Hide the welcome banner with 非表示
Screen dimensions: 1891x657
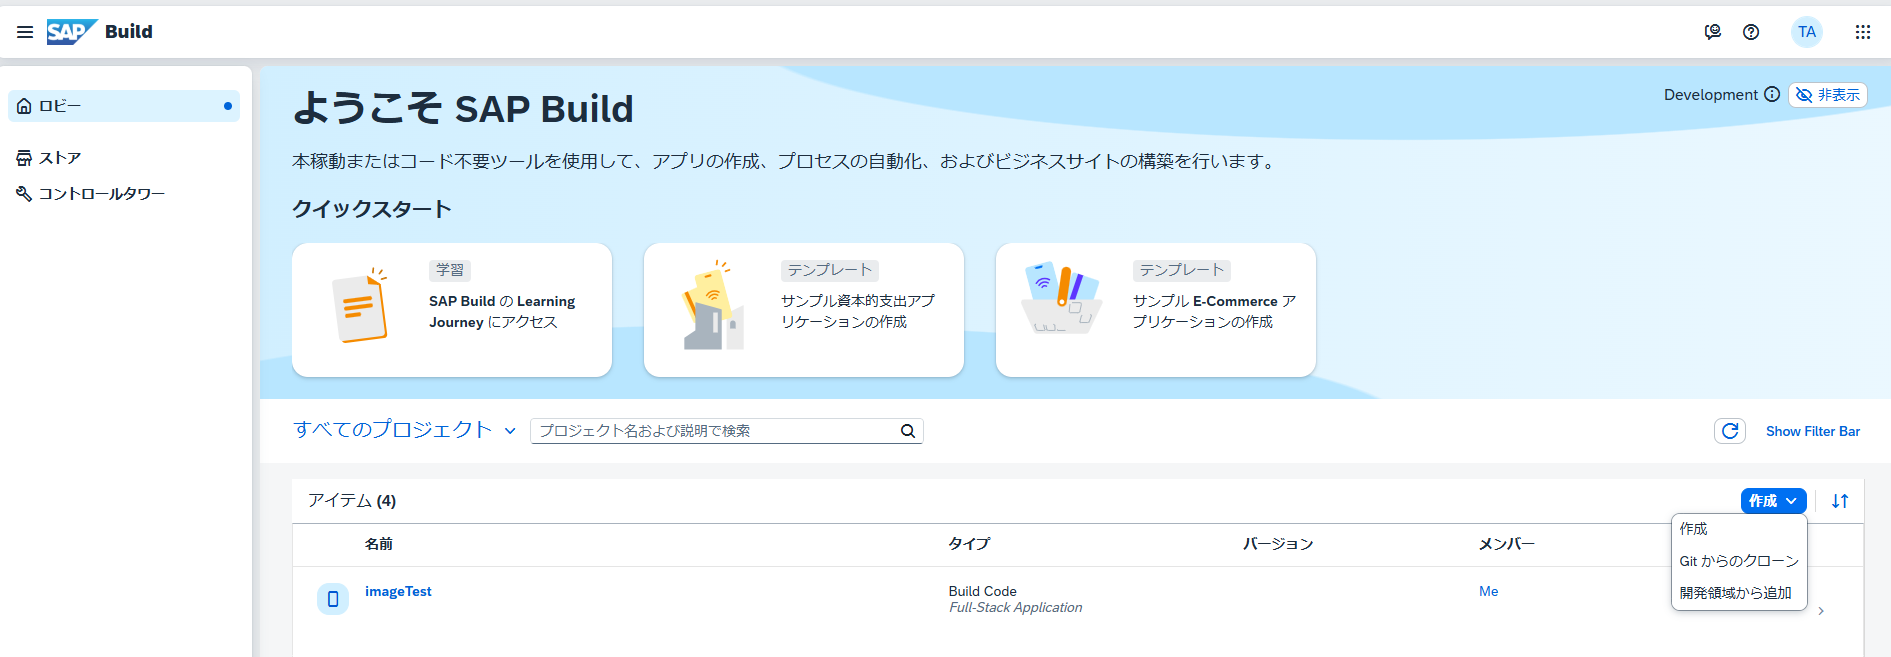point(1828,95)
